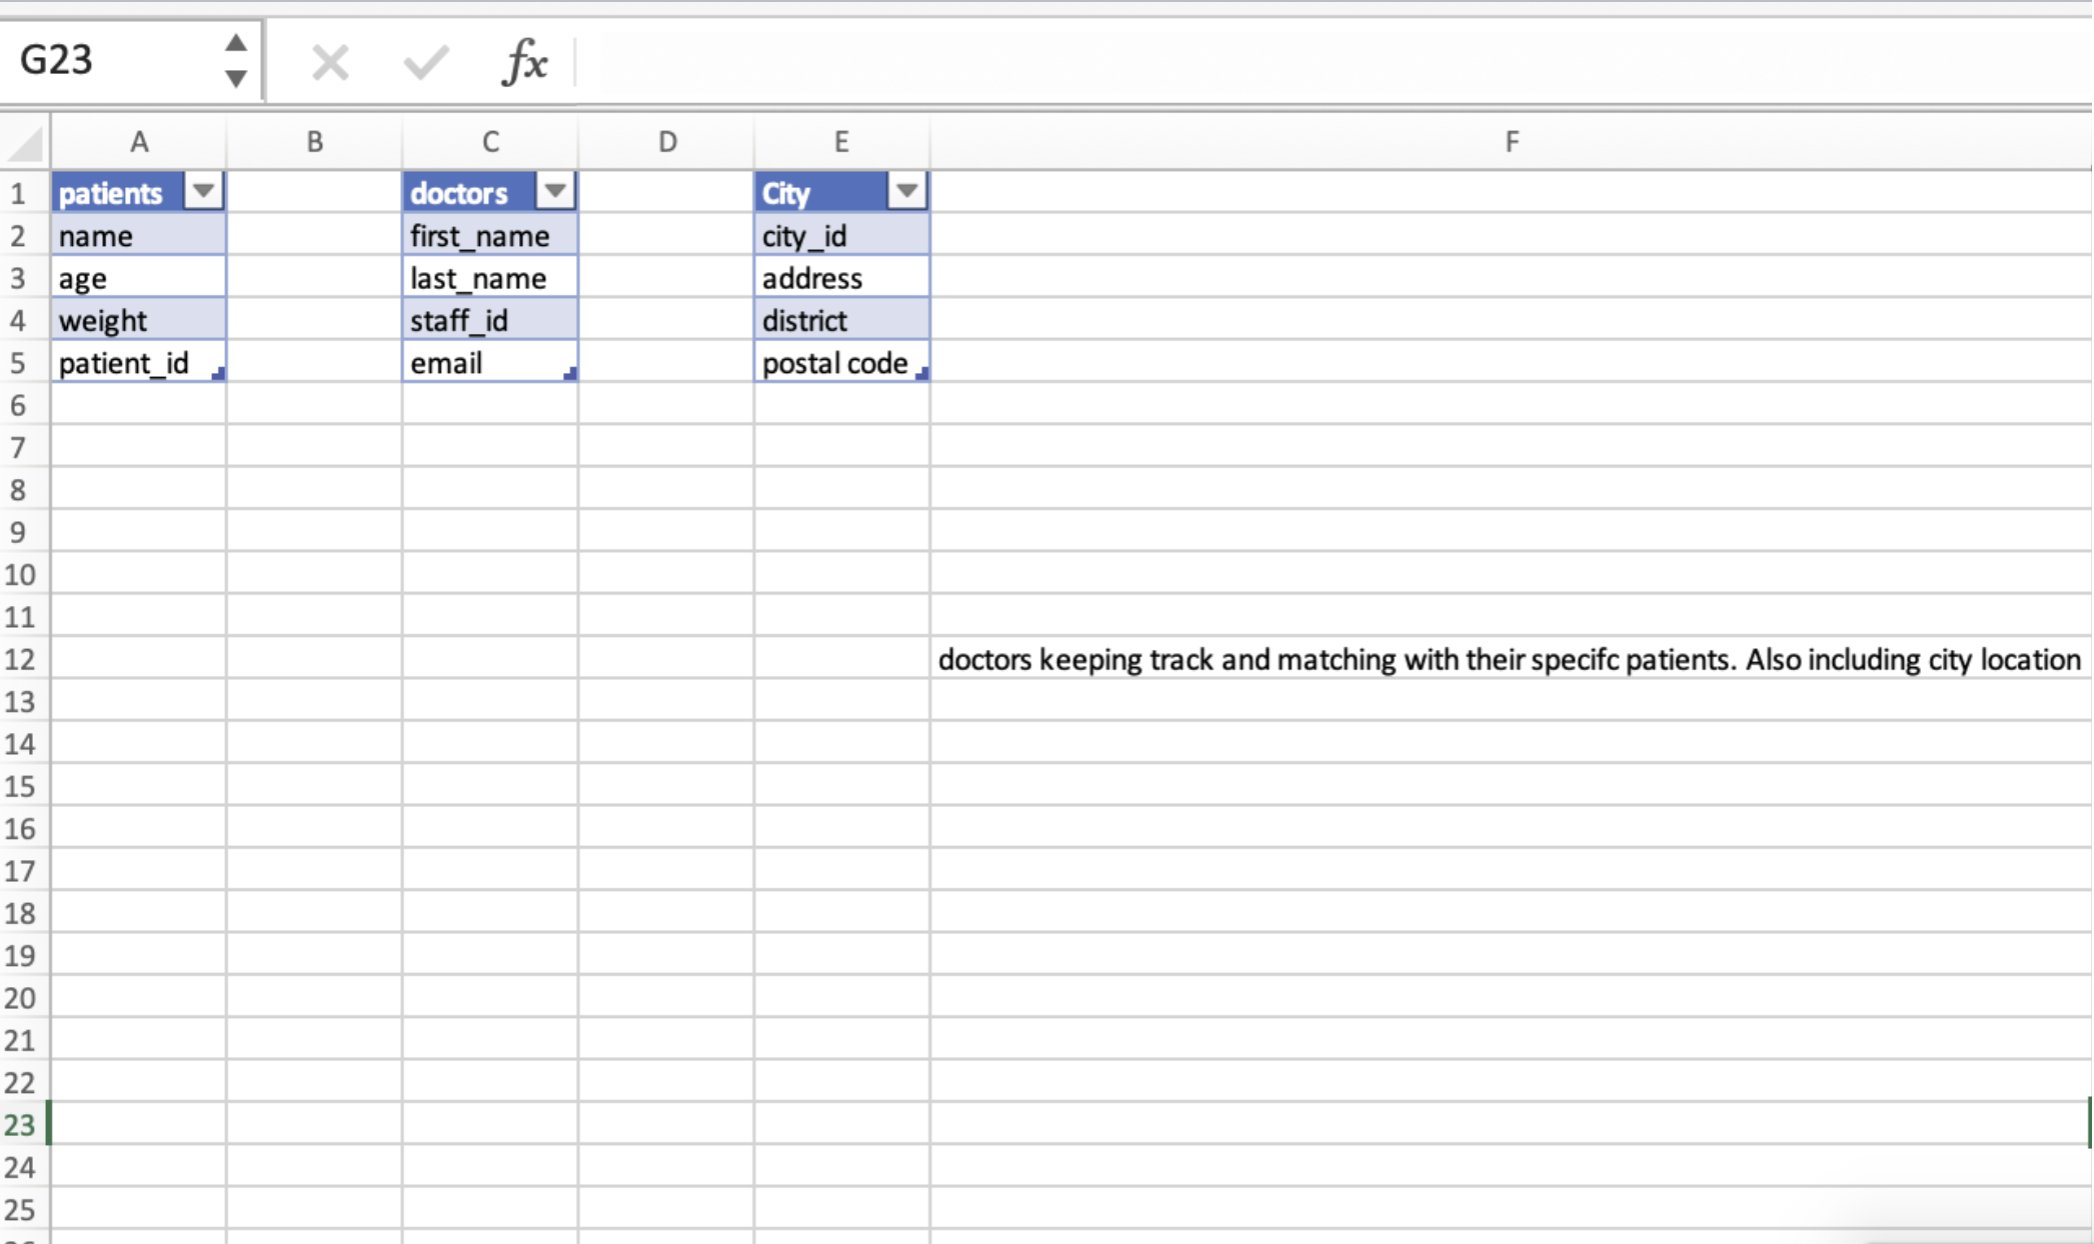Select column F header
The height and width of the screenshot is (1244, 2094).
[1510, 142]
